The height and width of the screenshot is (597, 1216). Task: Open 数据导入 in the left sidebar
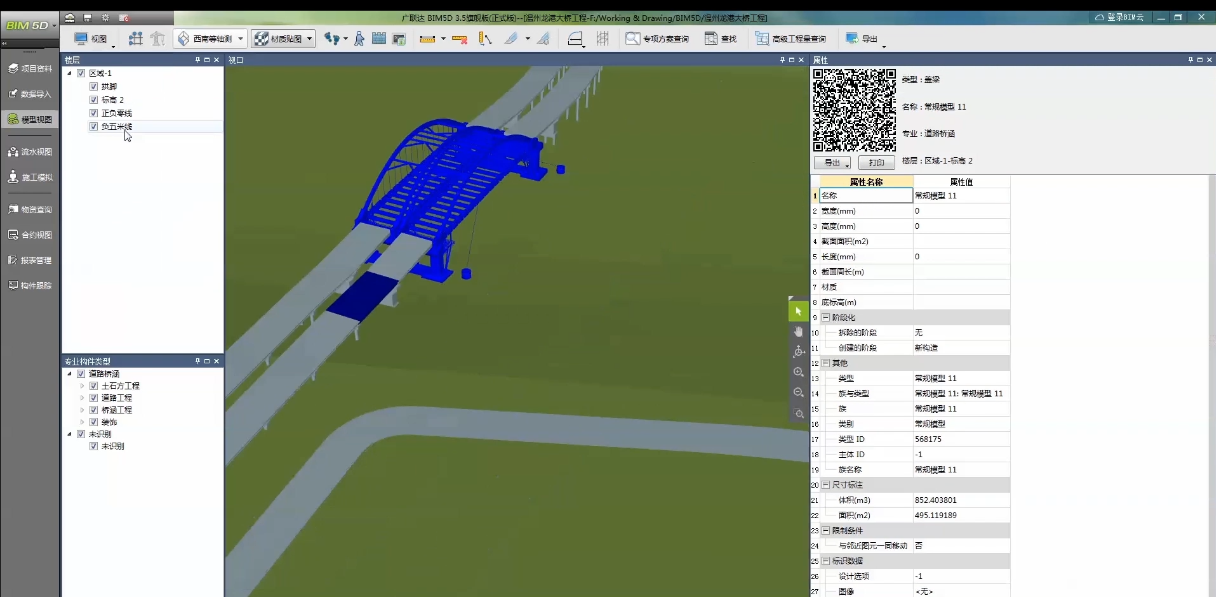(30, 93)
